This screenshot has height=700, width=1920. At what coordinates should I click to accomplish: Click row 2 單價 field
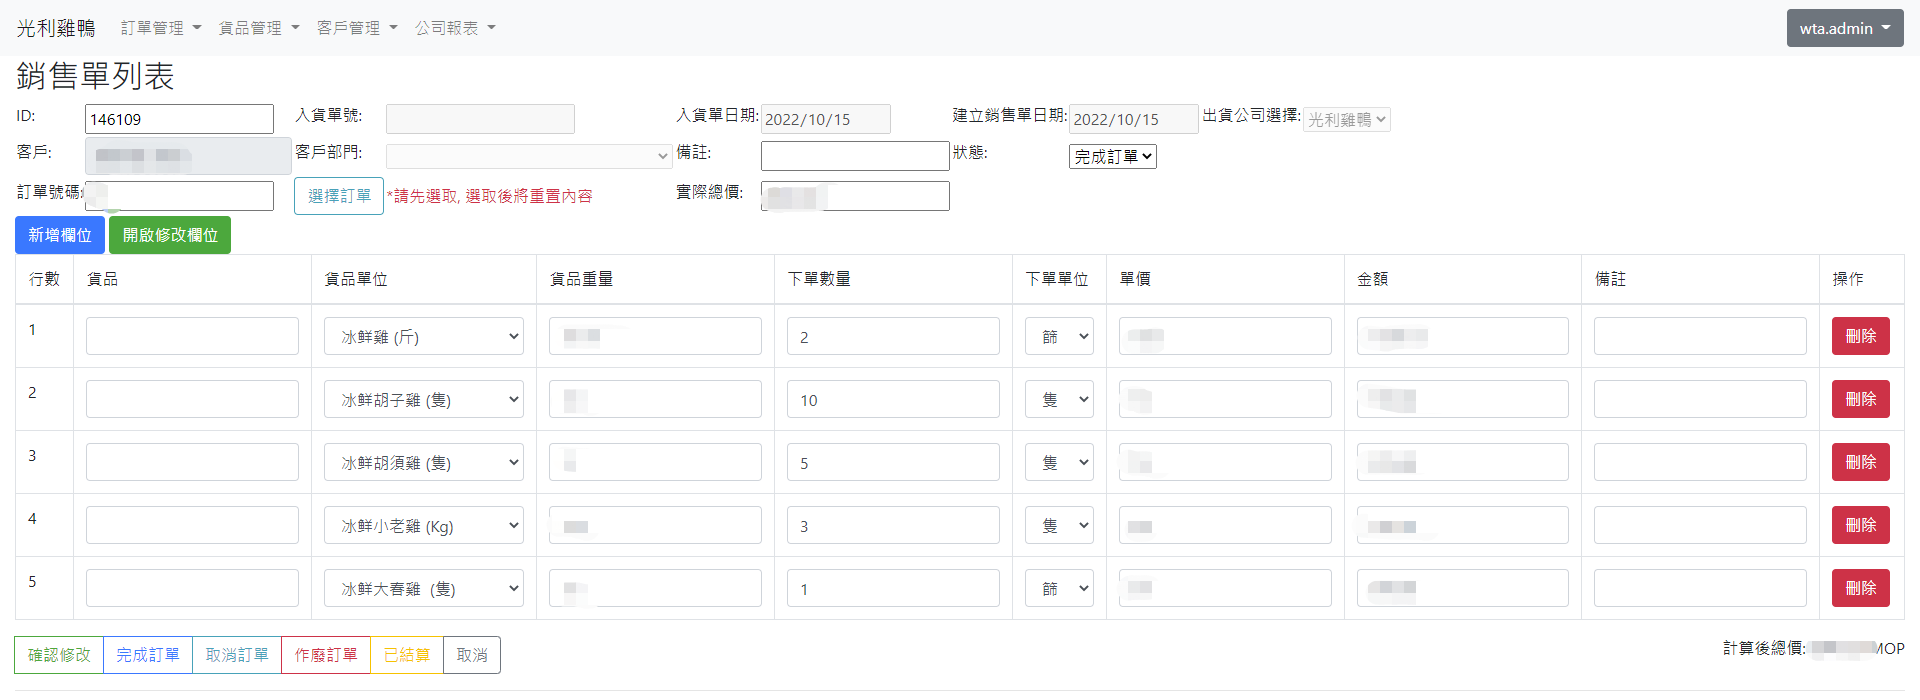point(1225,399)
